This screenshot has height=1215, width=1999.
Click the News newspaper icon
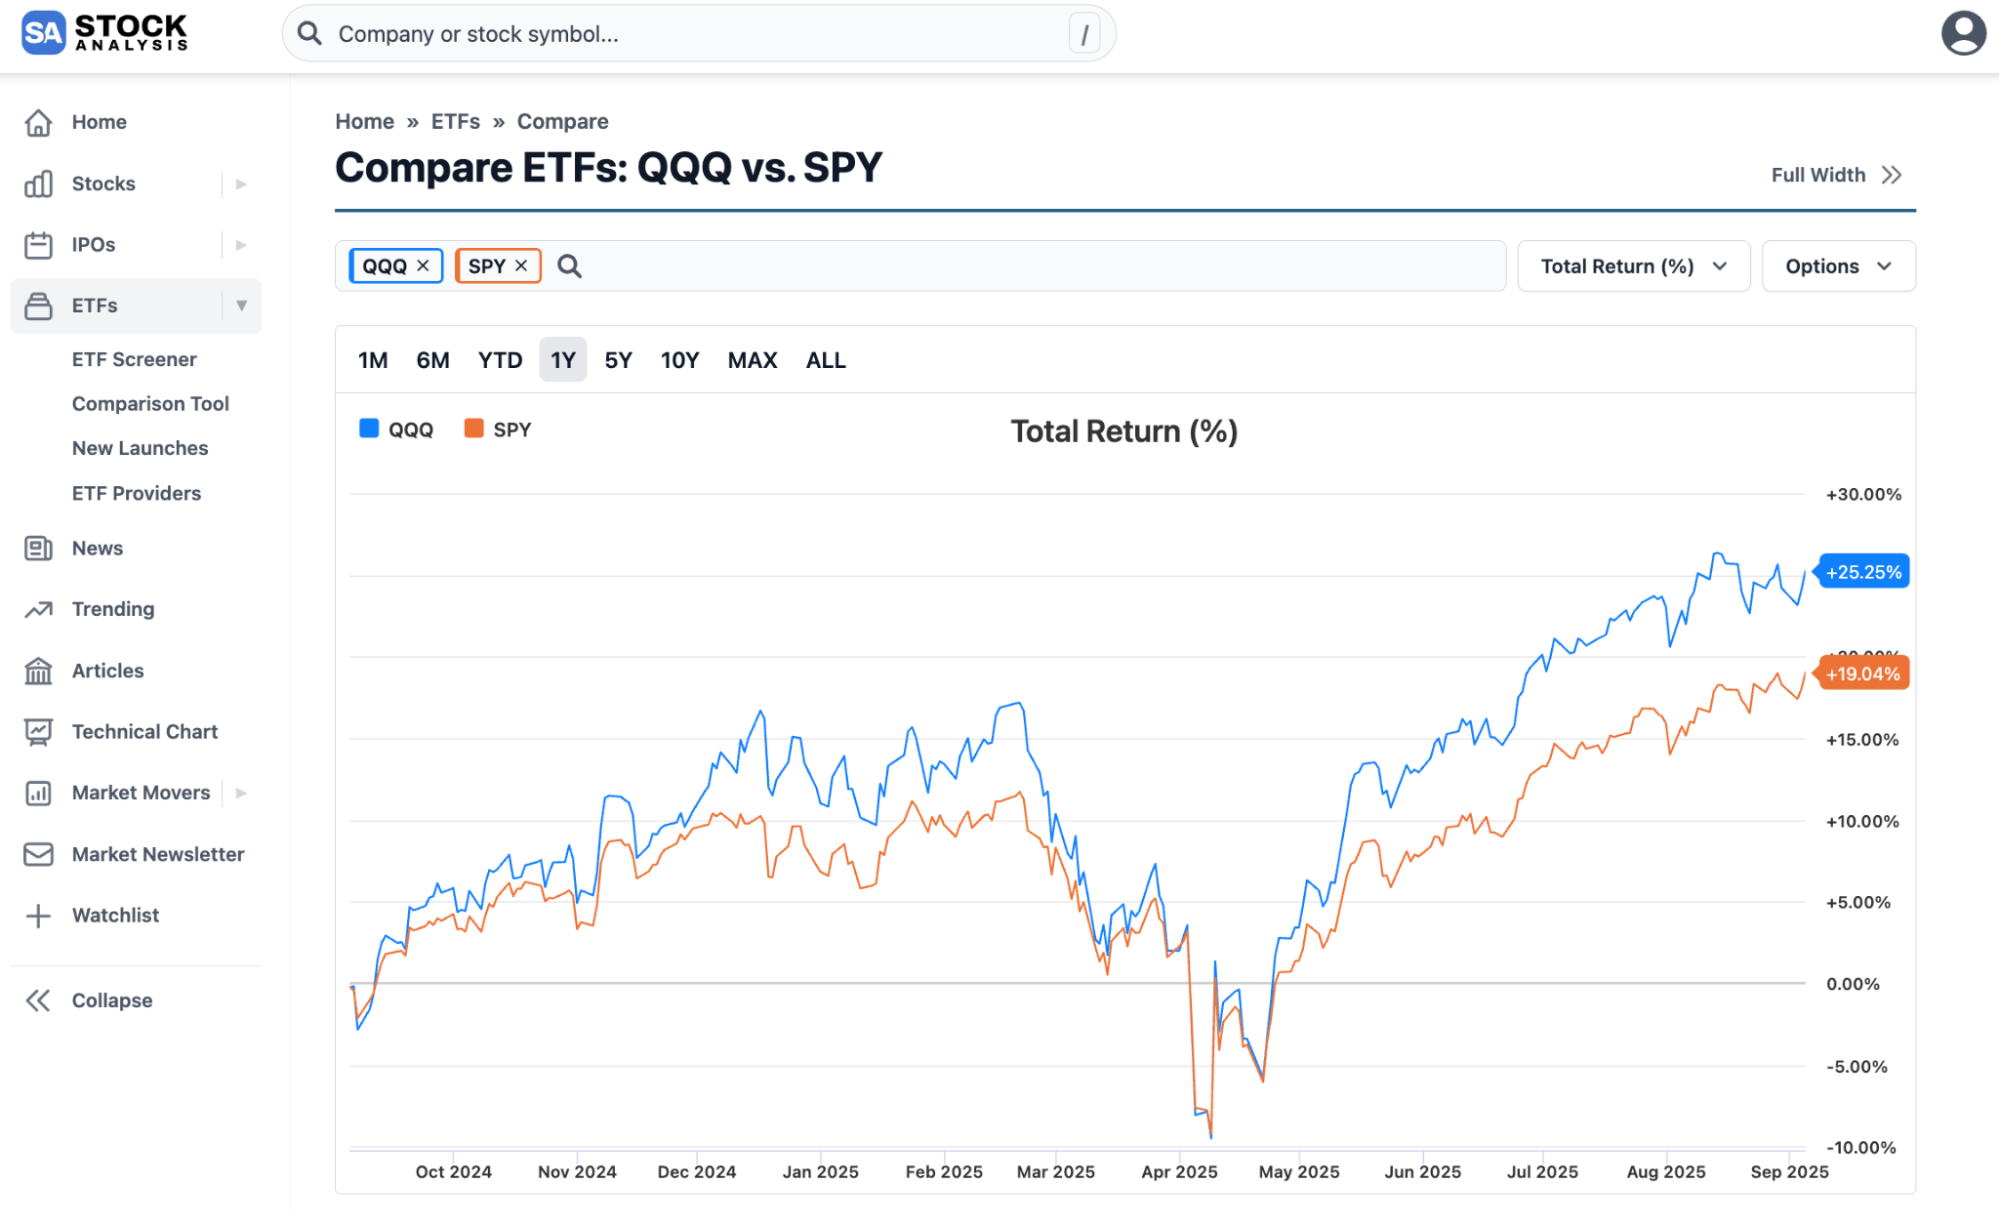[x=38, y=548]
